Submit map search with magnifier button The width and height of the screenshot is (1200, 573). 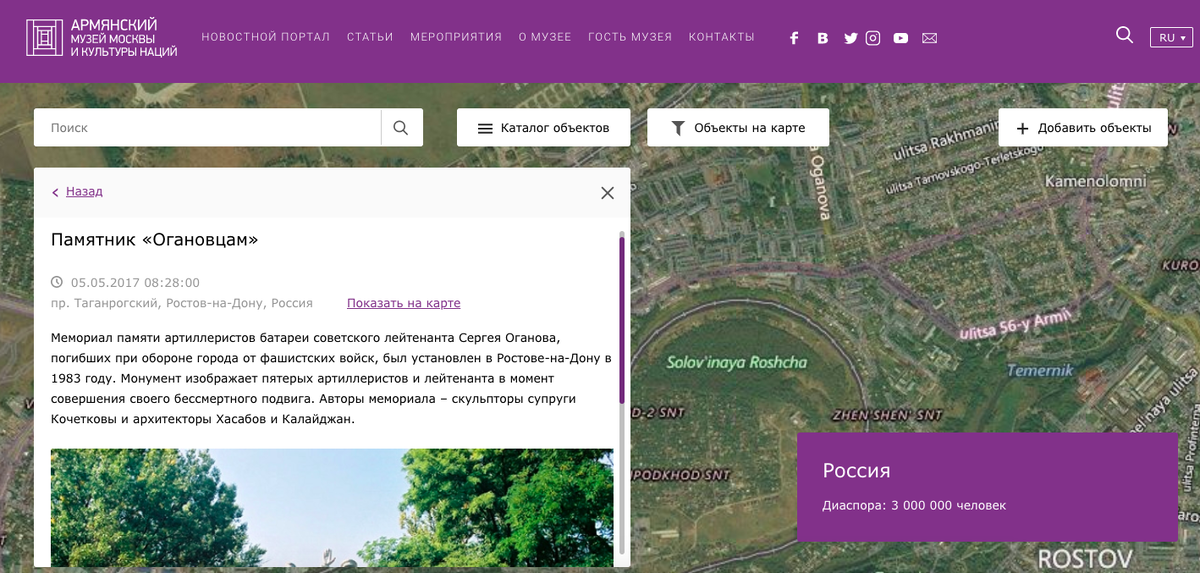tap(402, 128)
